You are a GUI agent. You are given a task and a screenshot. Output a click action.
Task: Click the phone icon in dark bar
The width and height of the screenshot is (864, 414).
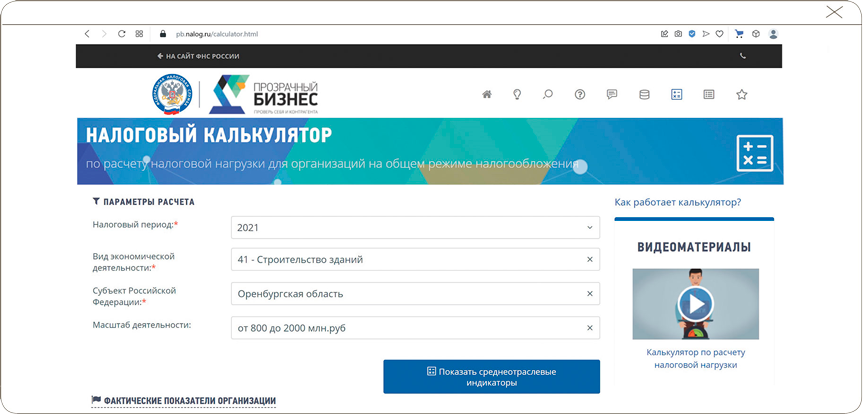tap(742, 57)
